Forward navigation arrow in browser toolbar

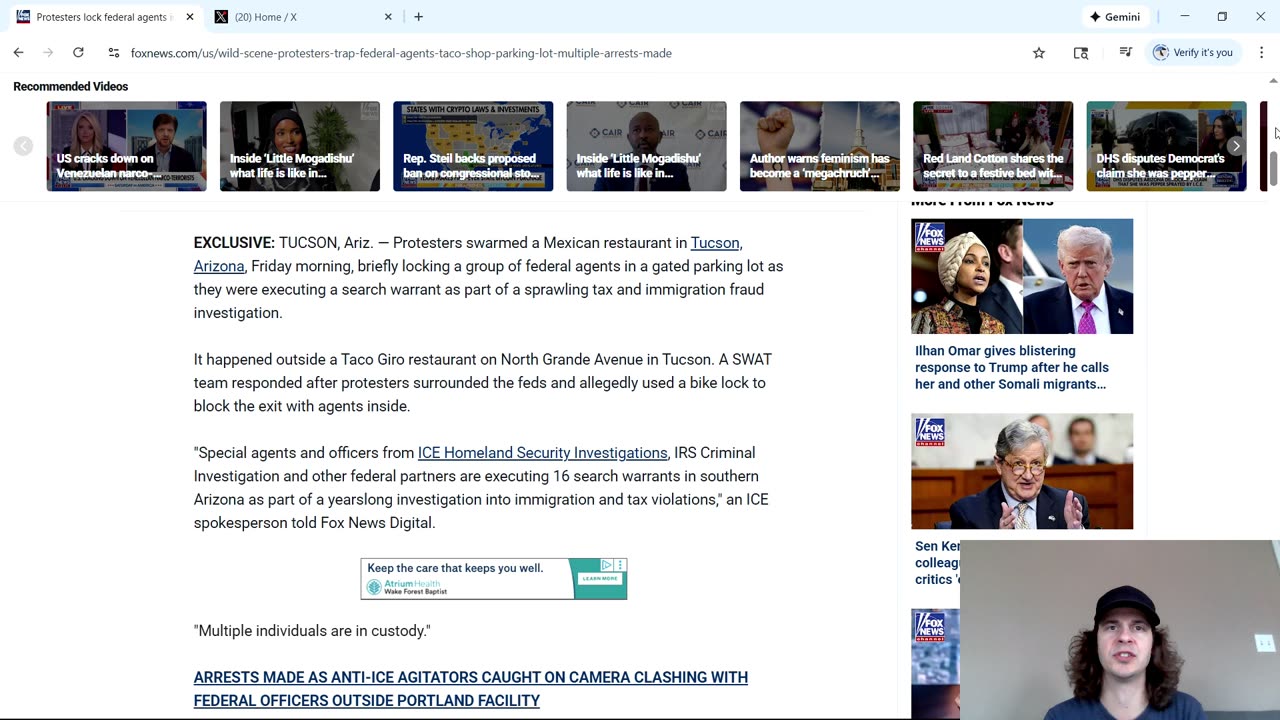pos(48,53)
